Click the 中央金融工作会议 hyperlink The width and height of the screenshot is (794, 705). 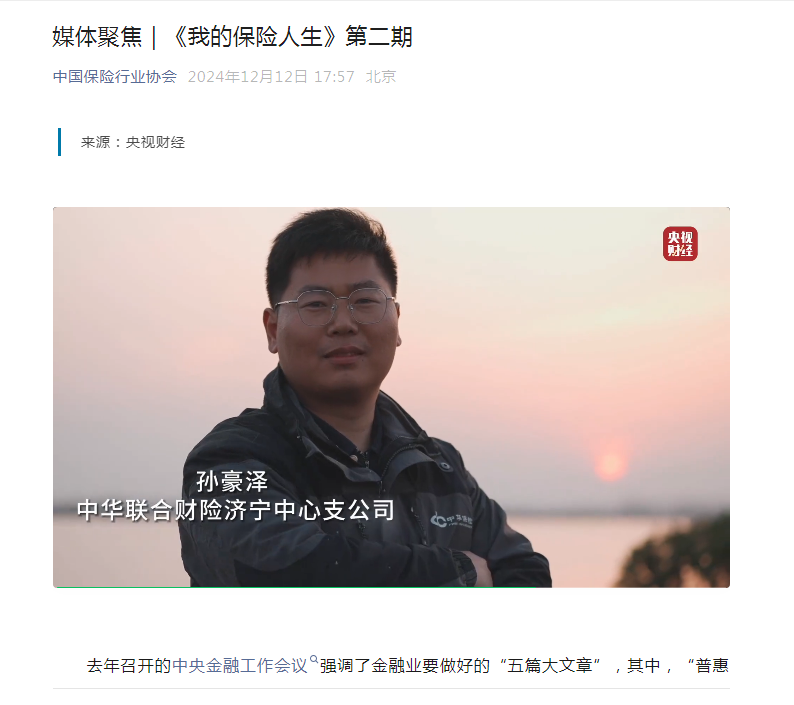pyautogui.click(x=240, y=665)
